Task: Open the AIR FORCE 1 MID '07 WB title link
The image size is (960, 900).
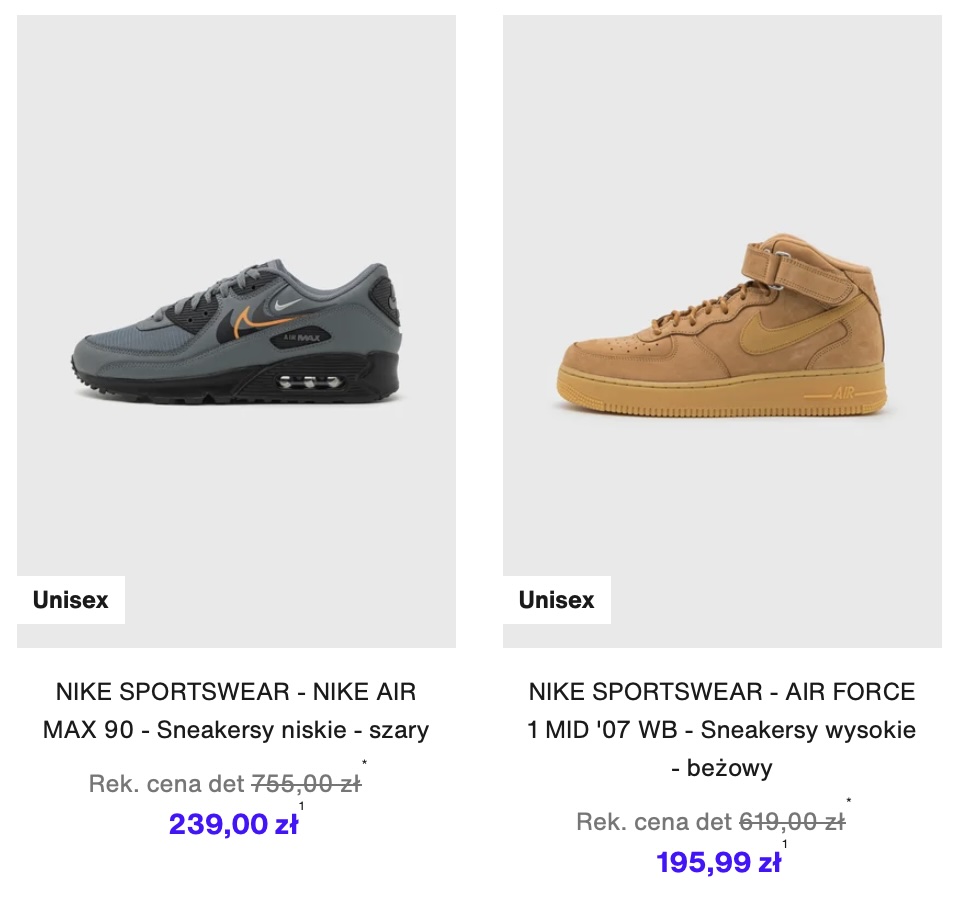Action: (x=722, y=730)
